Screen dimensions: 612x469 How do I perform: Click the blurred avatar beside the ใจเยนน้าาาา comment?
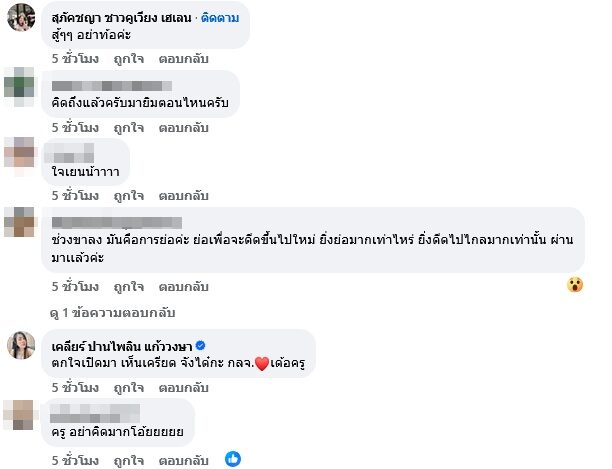click(x=21, y=153)
